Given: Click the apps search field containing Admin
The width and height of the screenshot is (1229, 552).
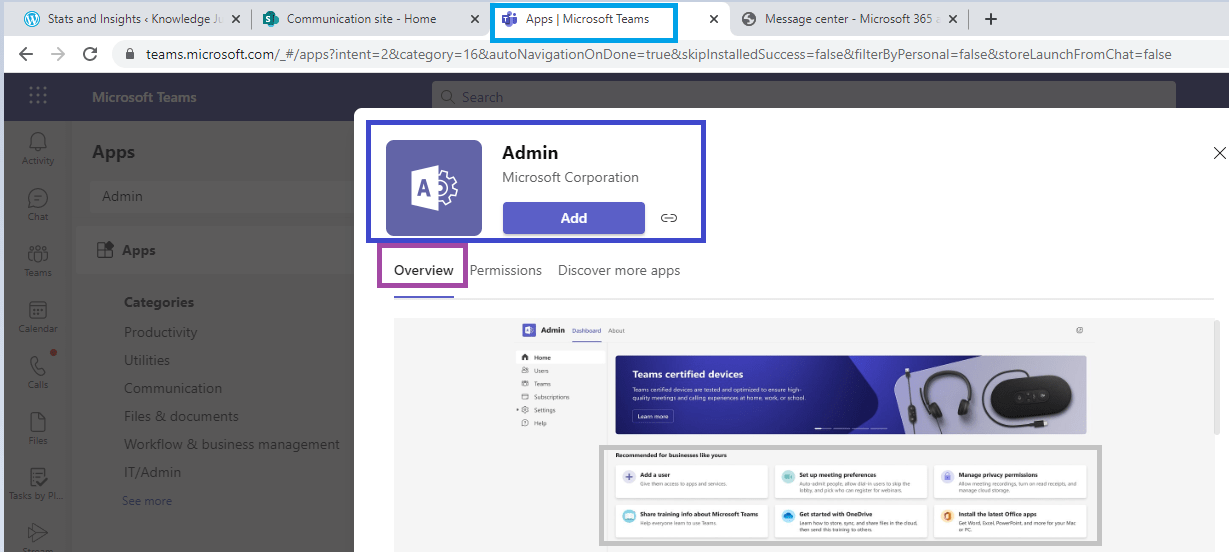Looking at the screenshot, I should point(220,197).
